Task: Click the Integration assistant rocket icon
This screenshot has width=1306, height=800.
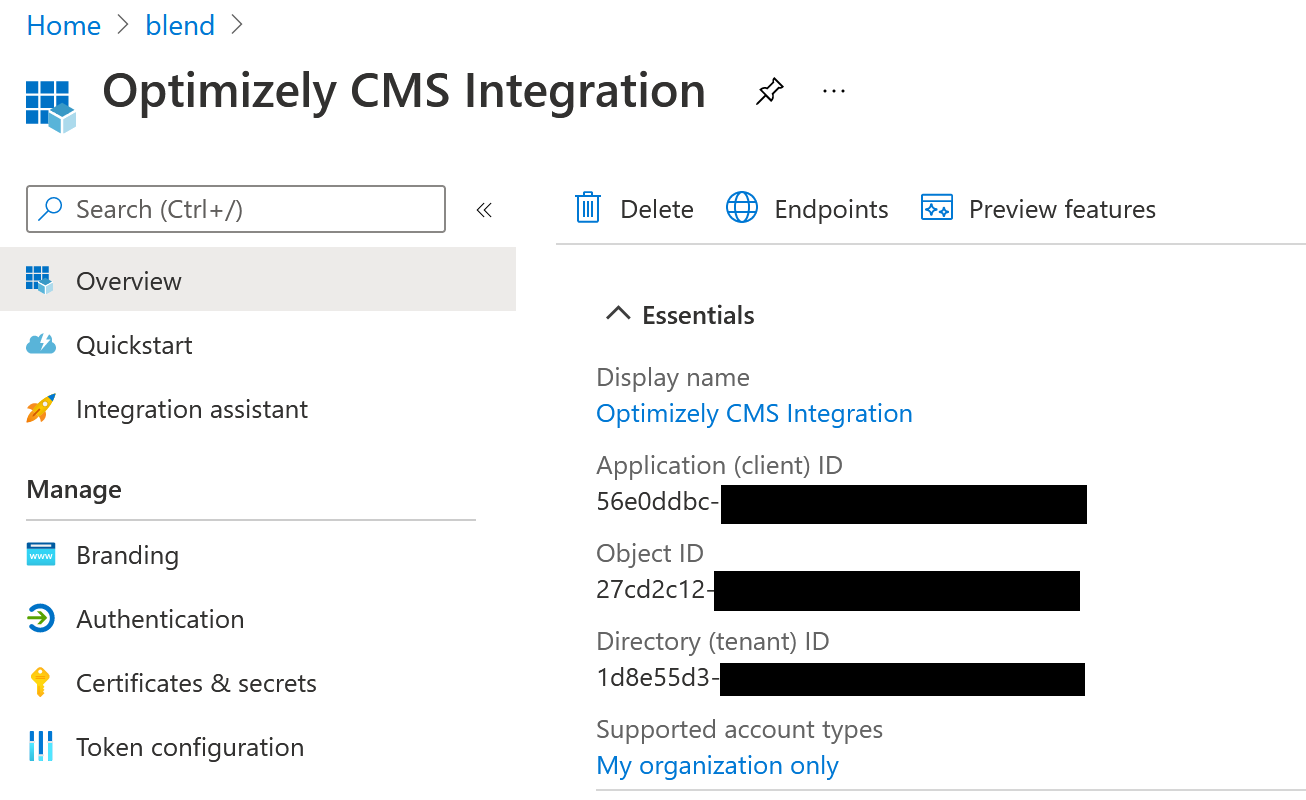Action: coord(40,408)
